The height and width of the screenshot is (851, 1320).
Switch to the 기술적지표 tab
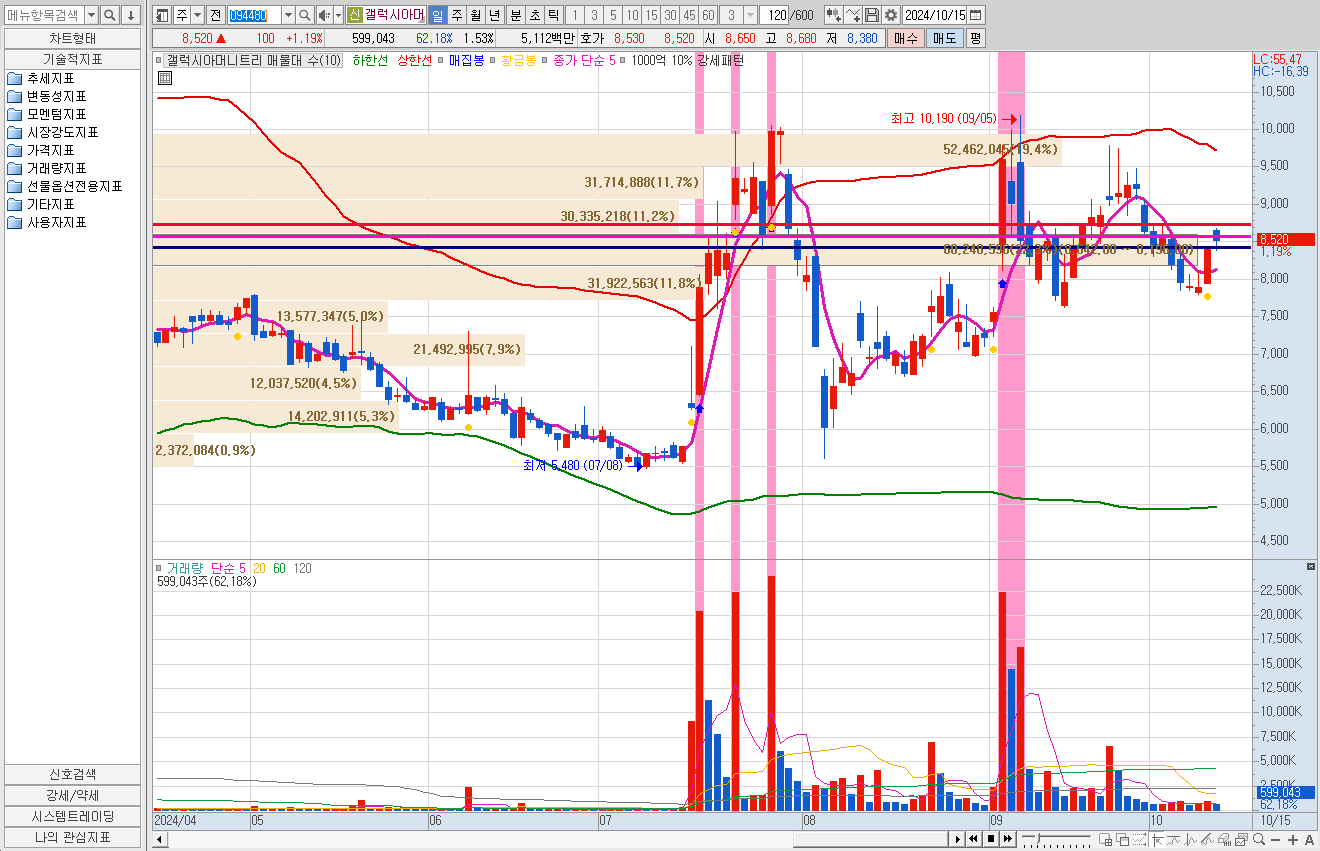(72, 59)
